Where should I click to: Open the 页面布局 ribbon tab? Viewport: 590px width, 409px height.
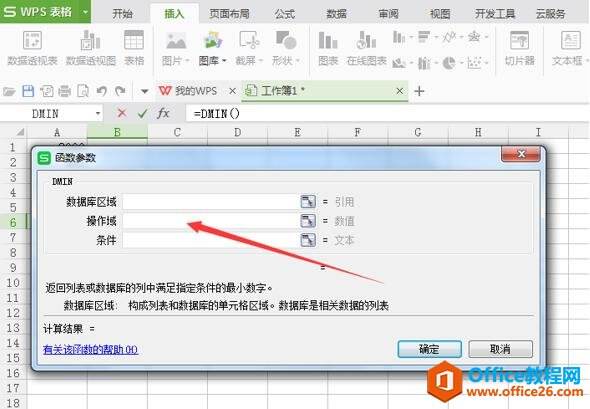[x=229, y=14]
